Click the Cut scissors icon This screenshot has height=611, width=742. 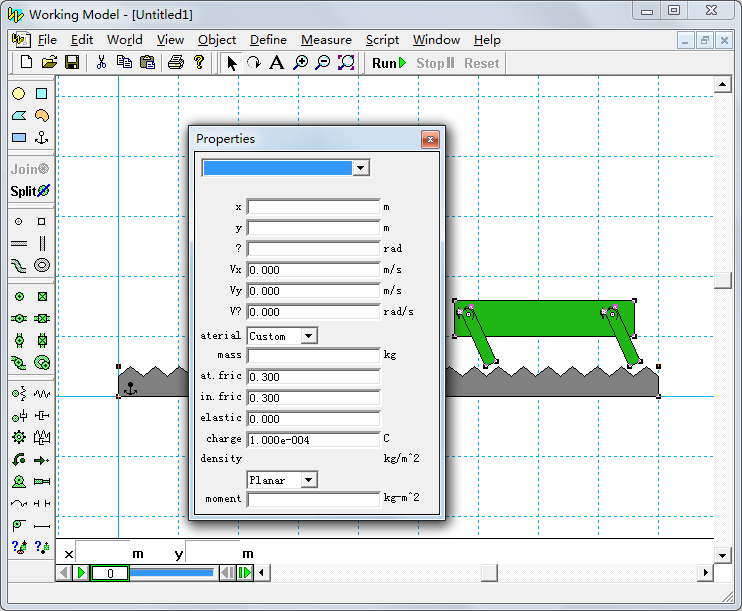101,62
